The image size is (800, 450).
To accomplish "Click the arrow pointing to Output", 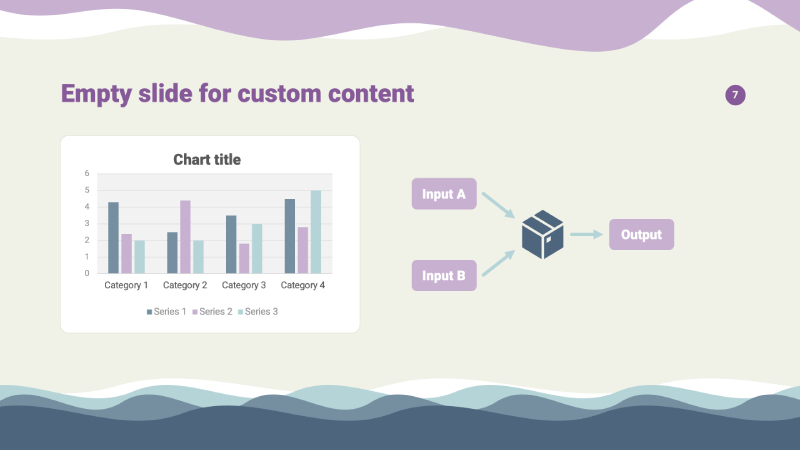I will pyautogui.click(x=588, y=235).
